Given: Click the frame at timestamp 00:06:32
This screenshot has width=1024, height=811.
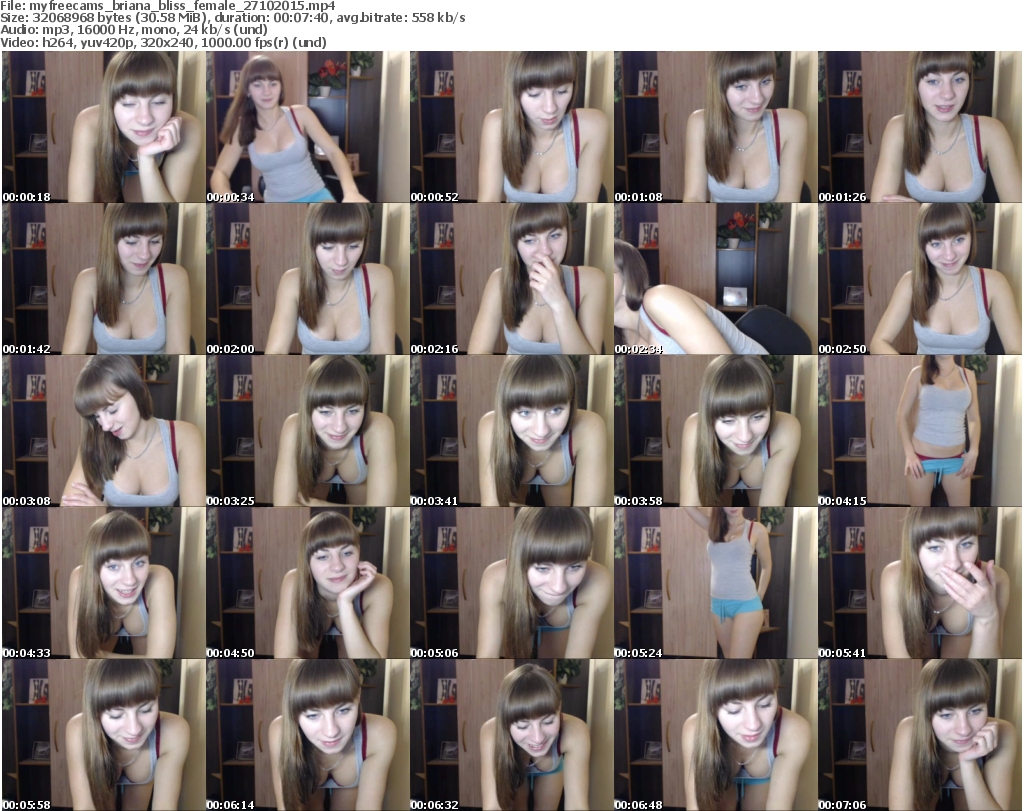Looking at the screenshot, I should [x=512, y=735].
